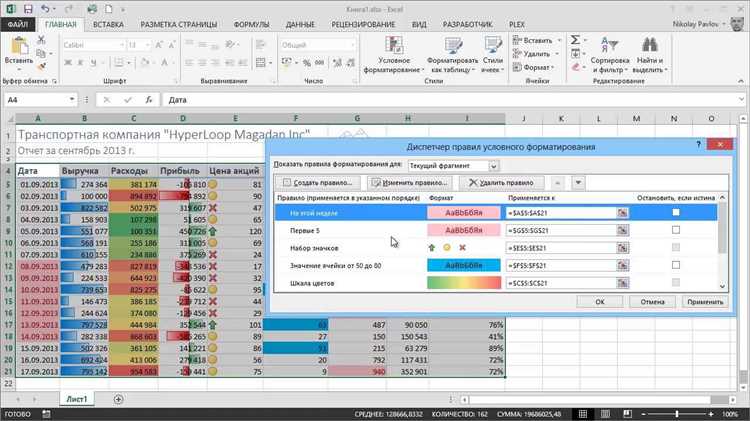Click the Fill down icon in Редактирование

575,54
